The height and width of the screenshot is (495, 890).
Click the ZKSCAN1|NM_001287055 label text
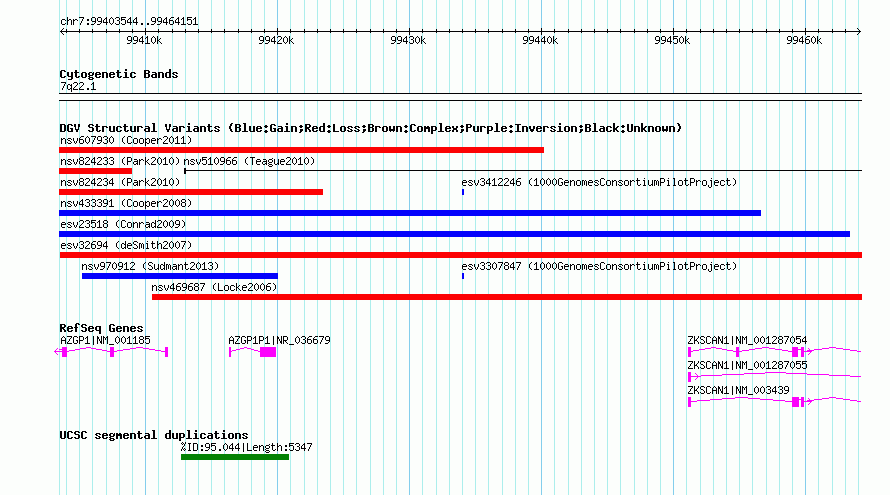click(x=748, y=366)
